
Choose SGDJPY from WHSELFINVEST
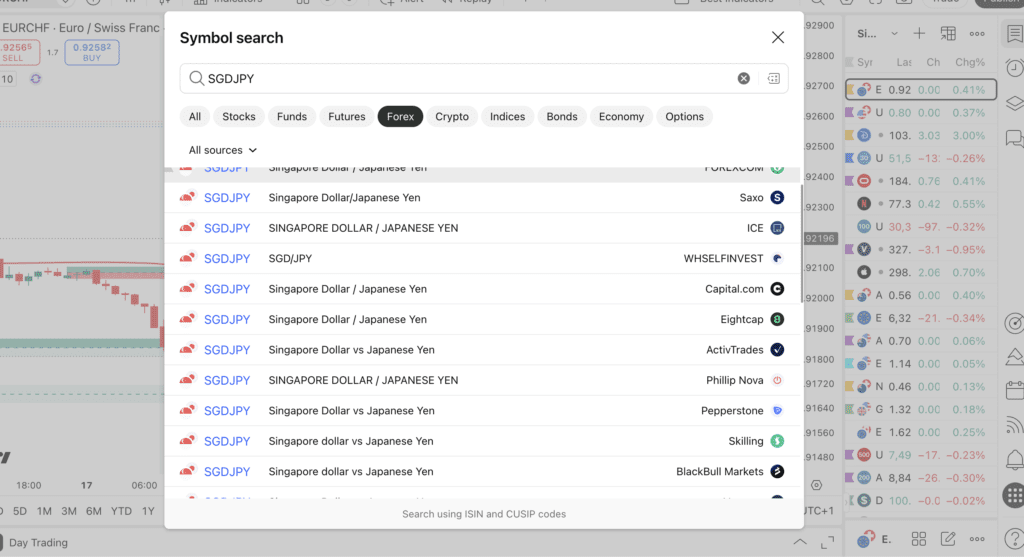point(483,259)
